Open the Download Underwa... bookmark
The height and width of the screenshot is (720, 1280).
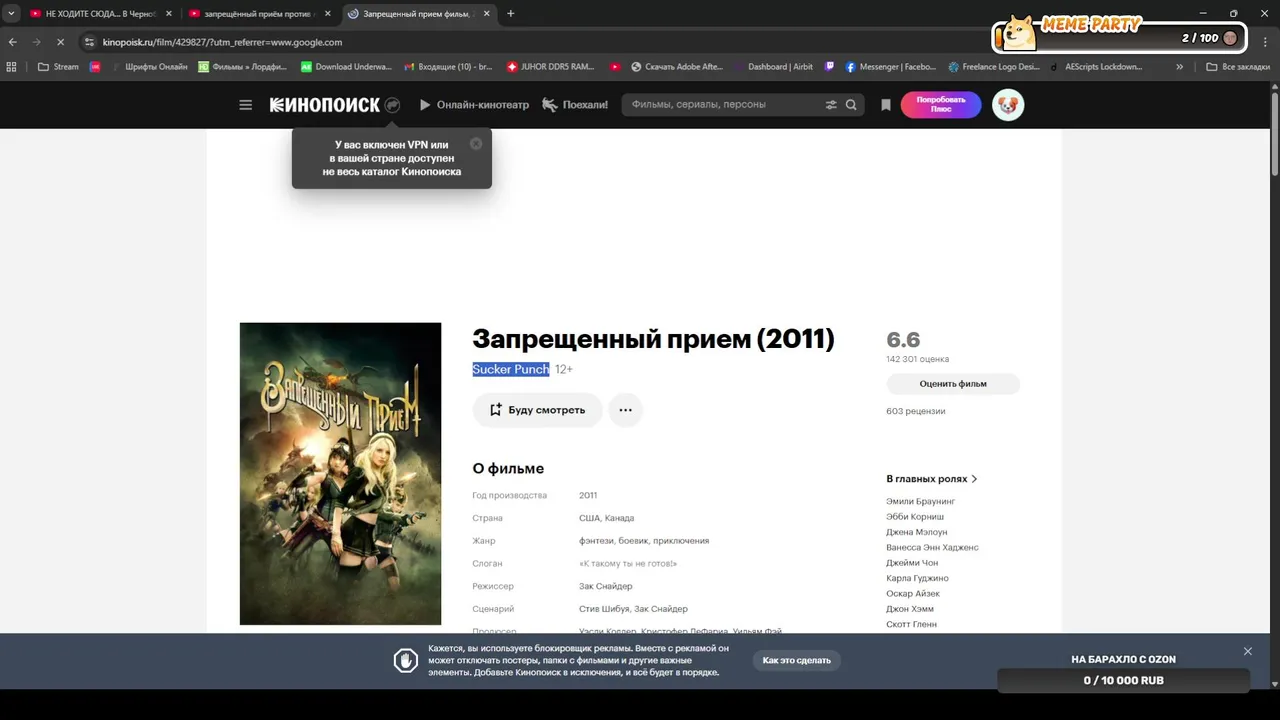pyautogui.click(x=346, y=67)
